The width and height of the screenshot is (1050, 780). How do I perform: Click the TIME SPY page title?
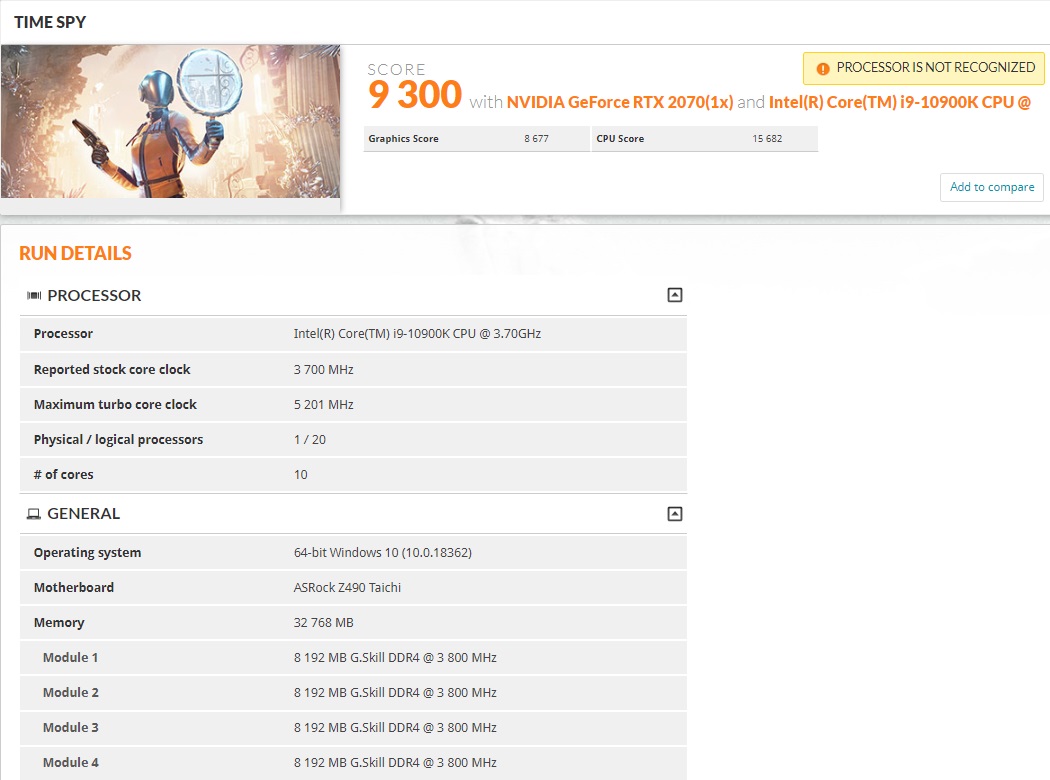tap(50, 22)
